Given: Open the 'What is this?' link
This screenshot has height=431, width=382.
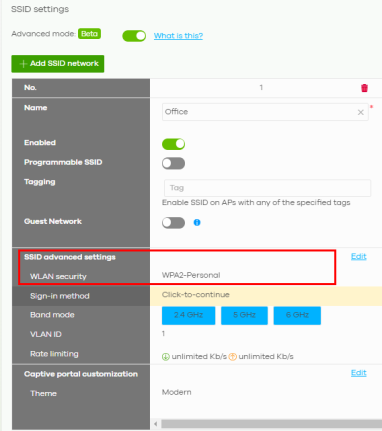Looking at the screenshot, I should pyautogui.click(x=178, y=36).
